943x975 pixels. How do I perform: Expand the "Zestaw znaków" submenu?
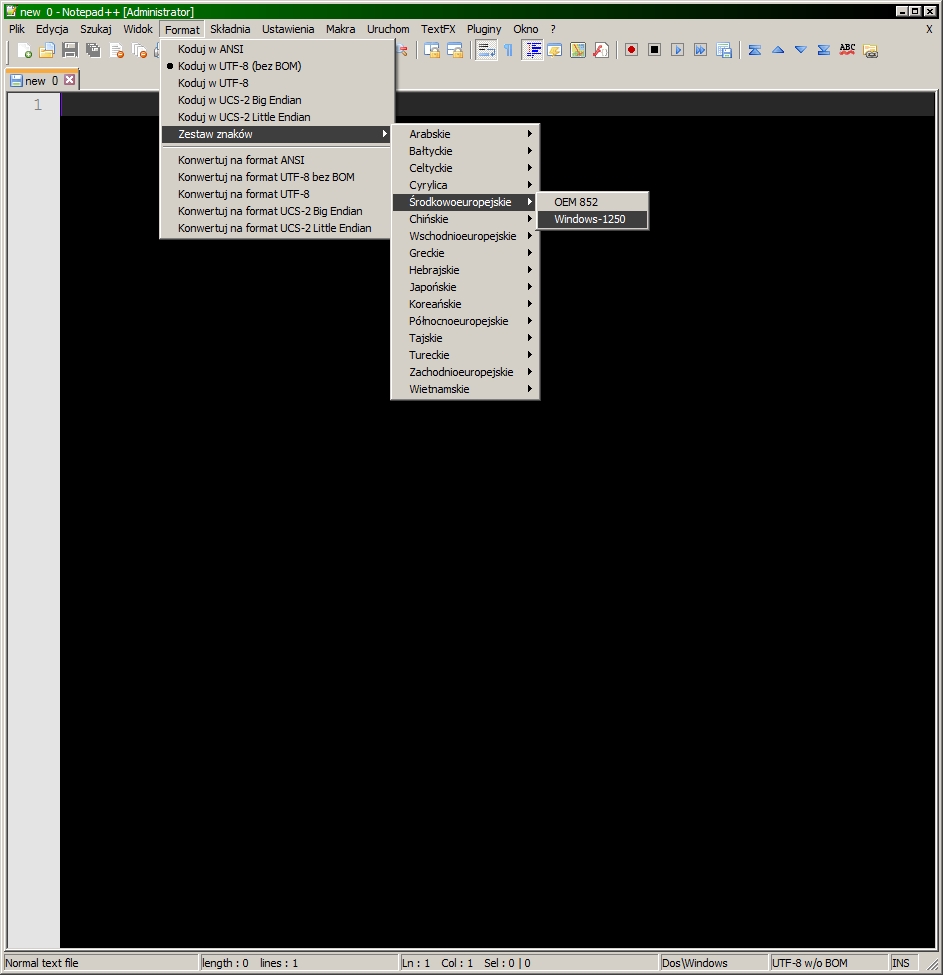(x=277, y=134)
